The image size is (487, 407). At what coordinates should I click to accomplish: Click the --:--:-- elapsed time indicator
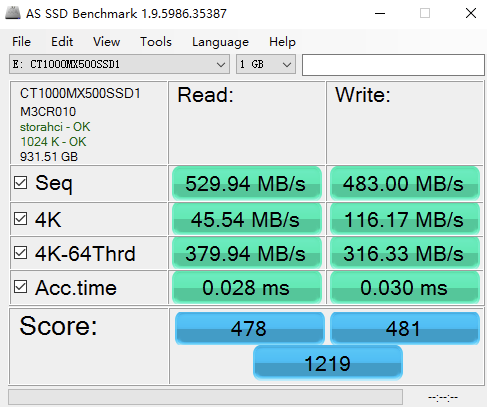click(443, 397)
